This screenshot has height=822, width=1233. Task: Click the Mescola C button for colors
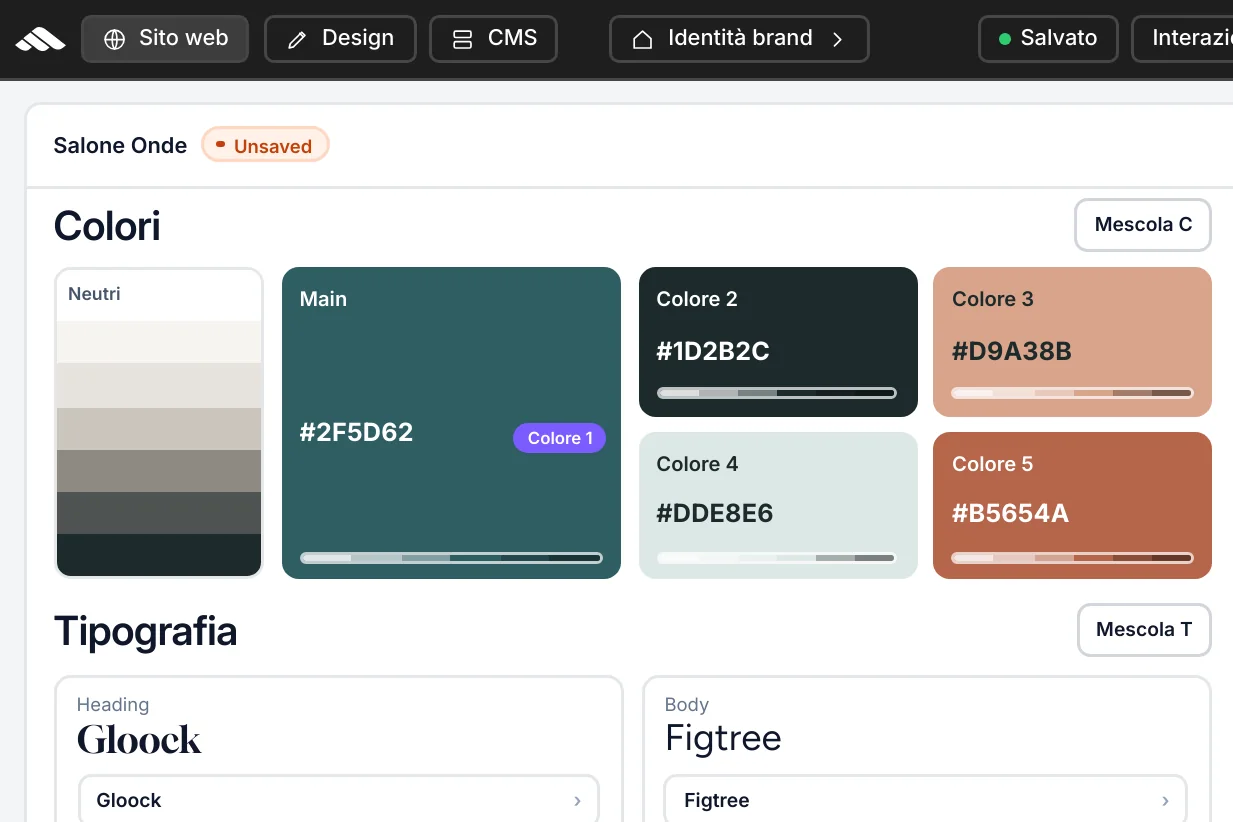[1143, 225]
